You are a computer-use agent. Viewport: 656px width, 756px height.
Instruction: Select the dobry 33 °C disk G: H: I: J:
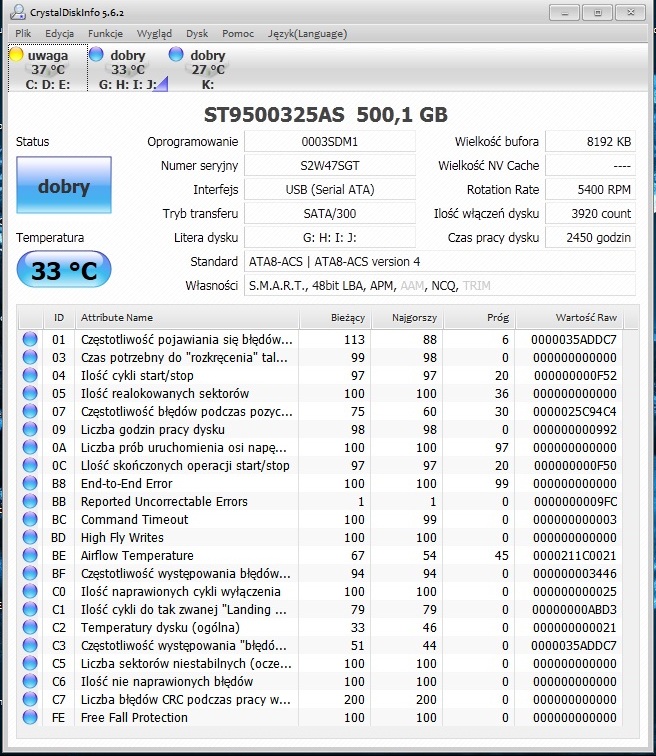pyautogui.click(x=128, y=69)
